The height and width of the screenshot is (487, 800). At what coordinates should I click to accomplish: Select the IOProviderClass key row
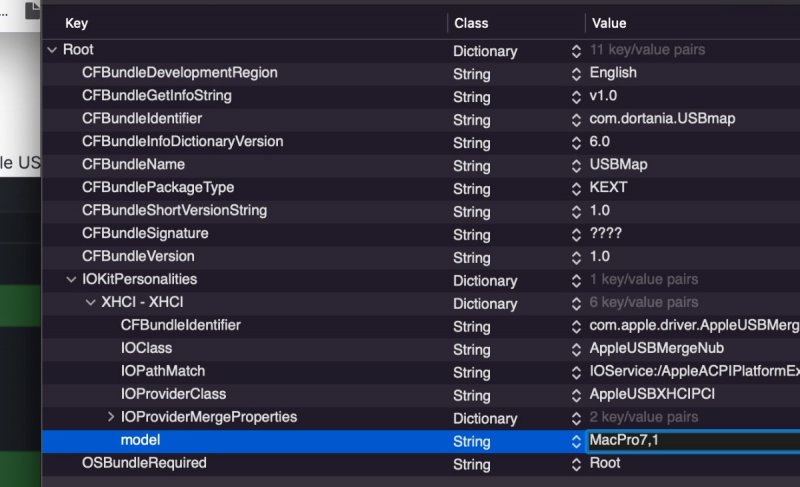174,394
